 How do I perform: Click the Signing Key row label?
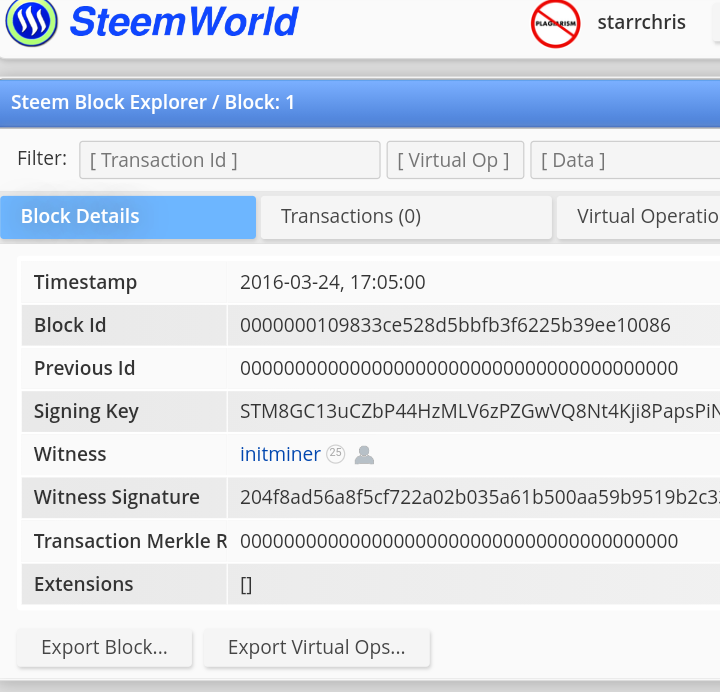(x=86, y=412)
